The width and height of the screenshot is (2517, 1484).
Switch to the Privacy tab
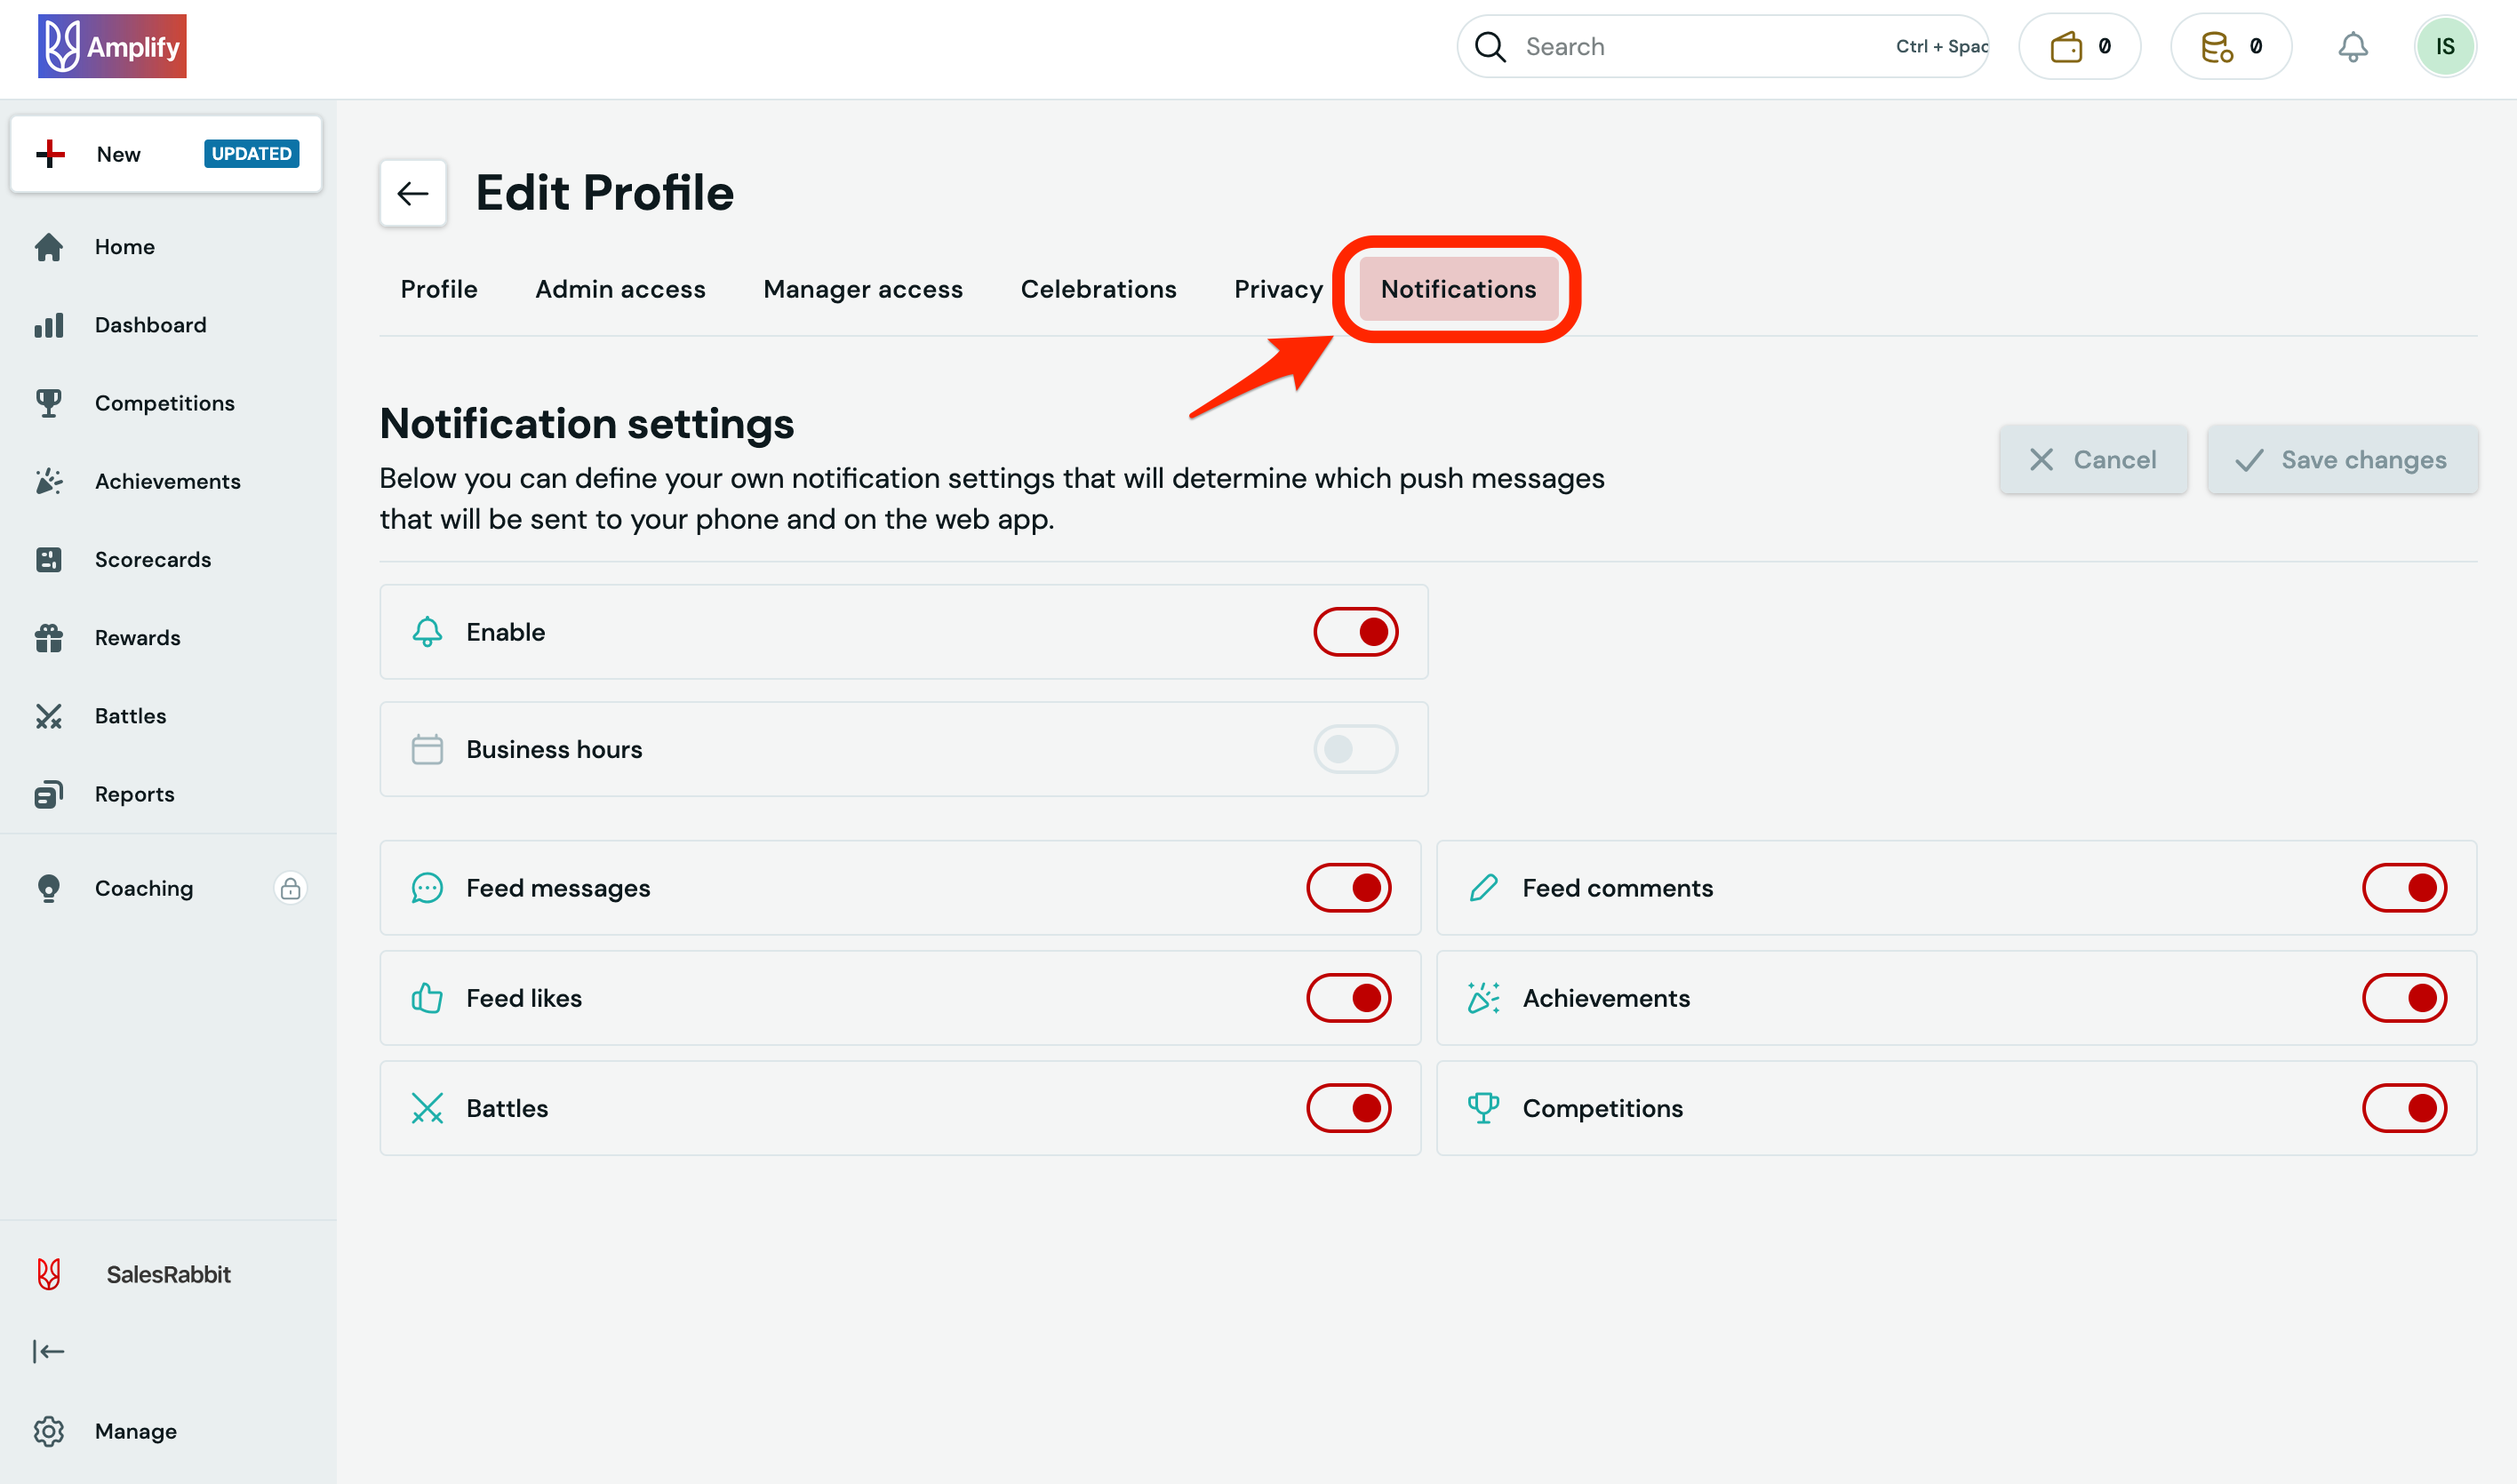[1277, 289]
